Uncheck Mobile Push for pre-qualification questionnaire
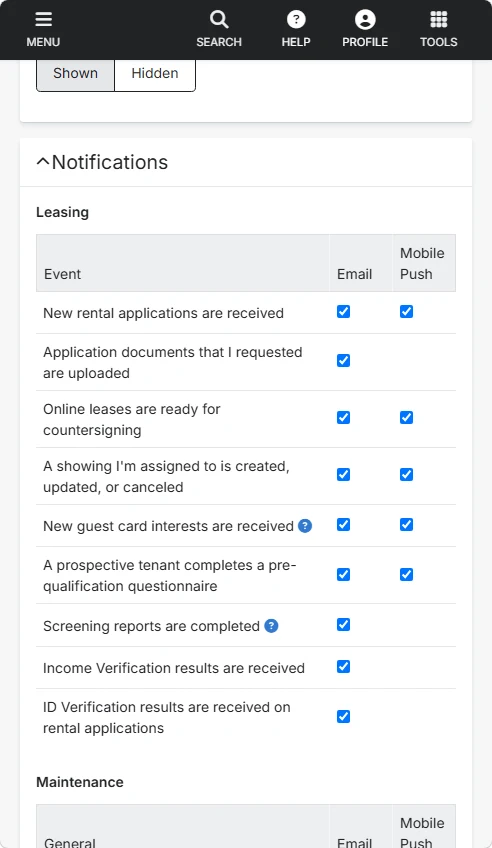The width and height of the screenshot is (492, 848). pos(407,574)
